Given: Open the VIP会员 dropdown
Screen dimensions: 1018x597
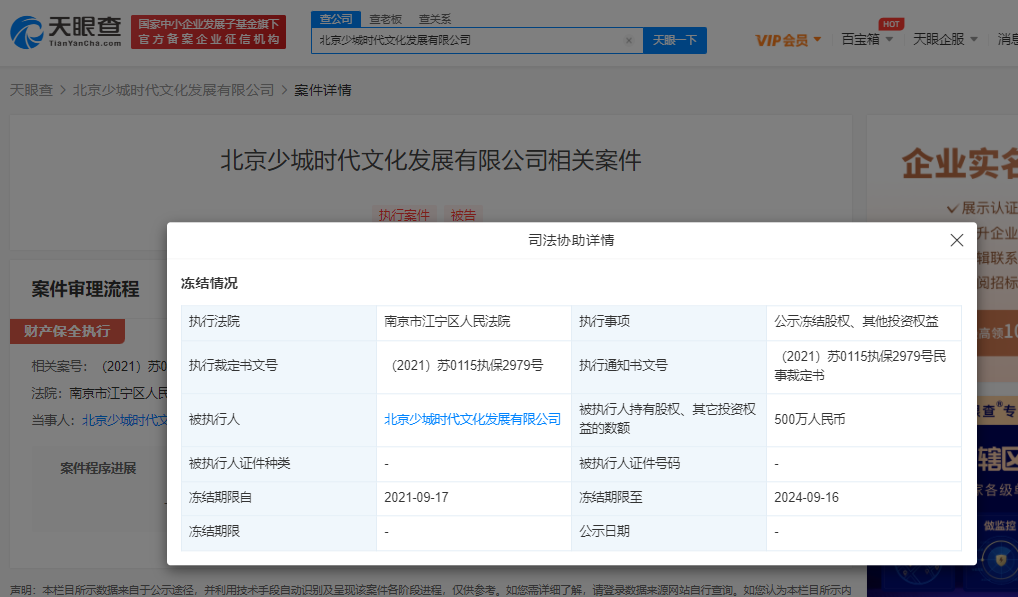Looking at the screenshot, I should click(788, 40).
